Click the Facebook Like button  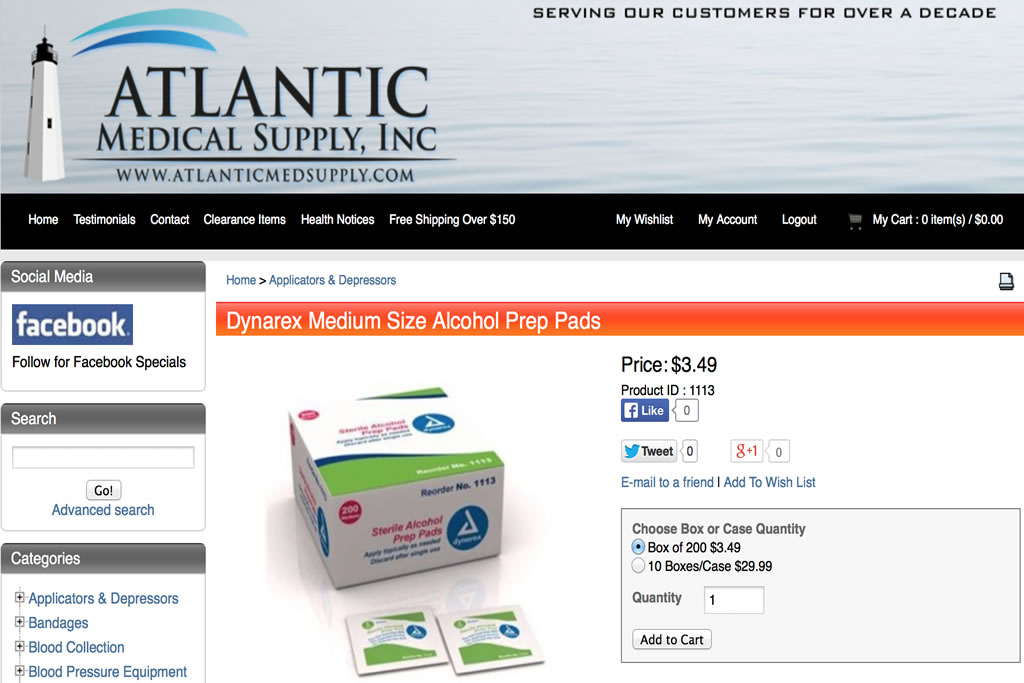(645, 411)
